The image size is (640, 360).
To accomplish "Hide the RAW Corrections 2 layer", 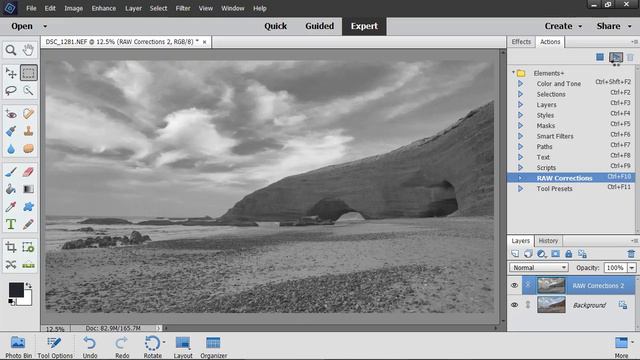I will coord(514,285).
